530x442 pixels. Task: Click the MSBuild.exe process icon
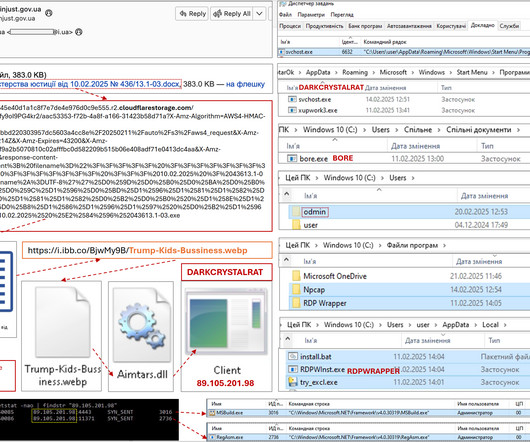pyautogui.click(x=212, y=413)
